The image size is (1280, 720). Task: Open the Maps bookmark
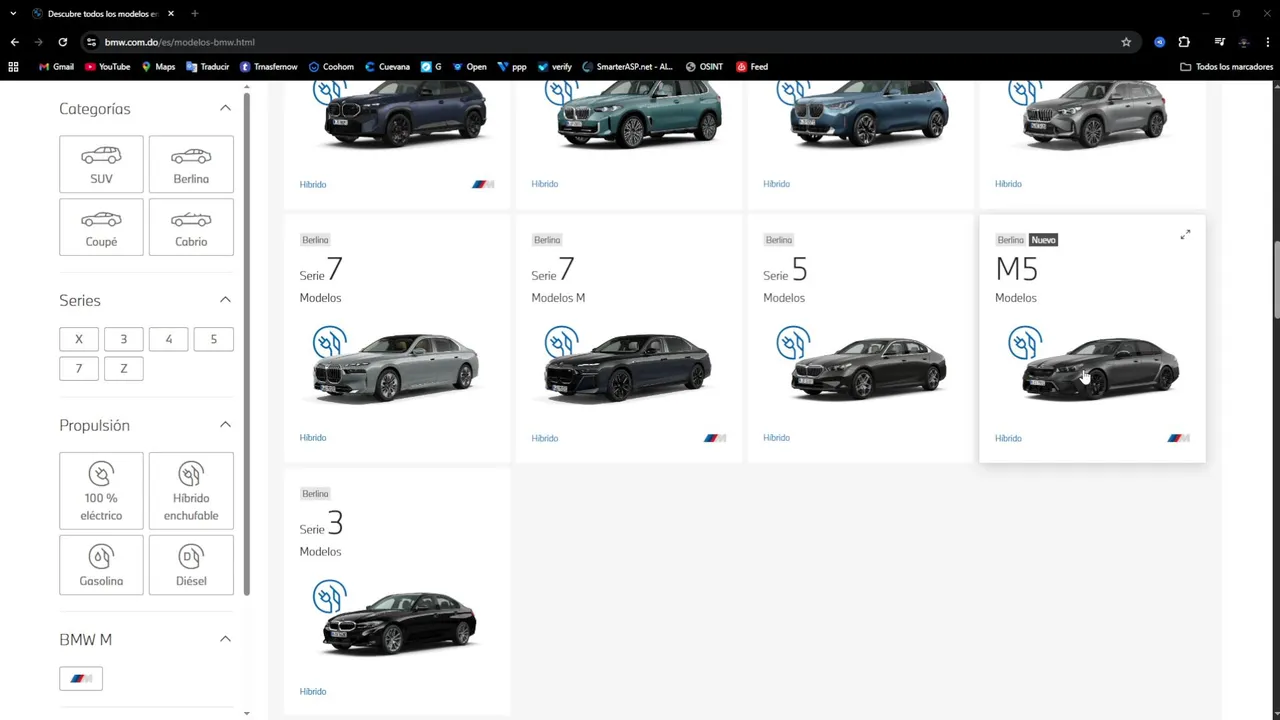pos(158,67)
